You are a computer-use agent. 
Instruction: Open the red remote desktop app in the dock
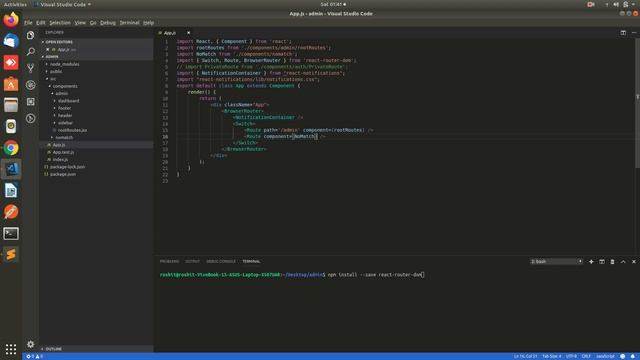click(11, 62)
